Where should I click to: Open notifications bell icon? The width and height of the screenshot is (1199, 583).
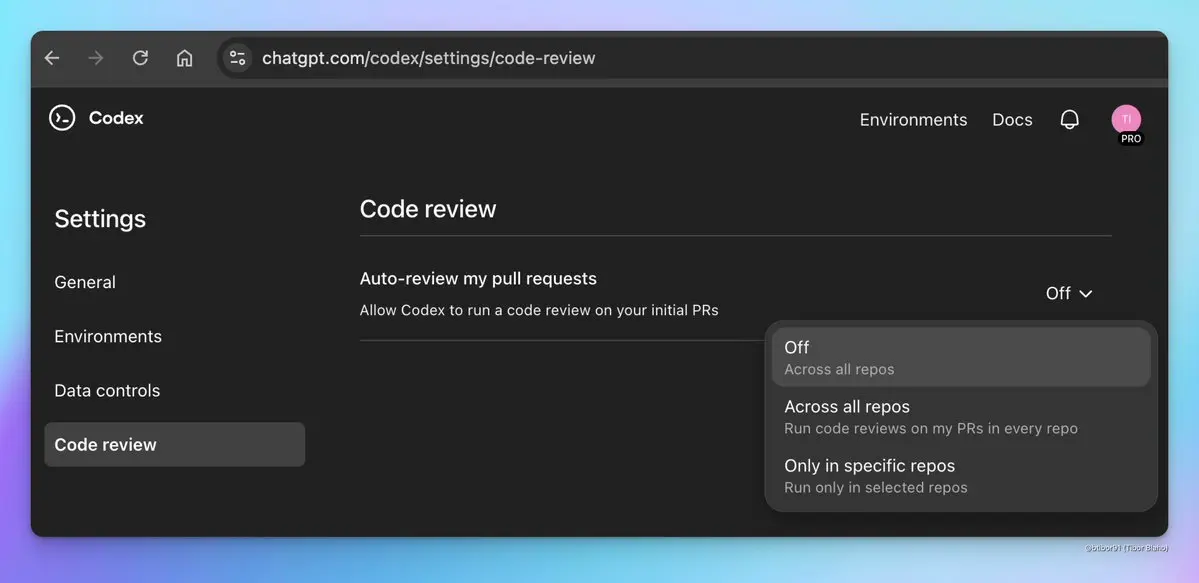click(1069, 119)
